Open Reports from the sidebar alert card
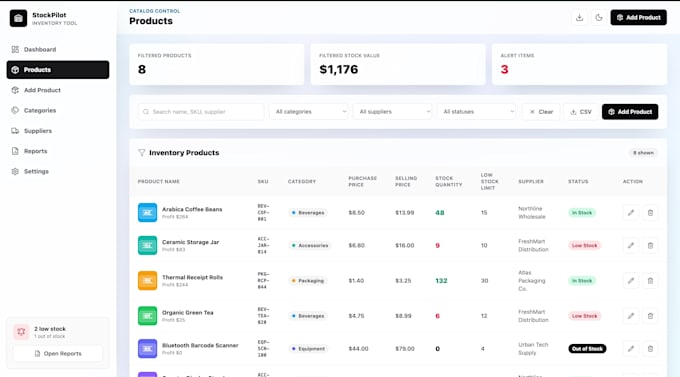The image size is (680, 377). 58,354
